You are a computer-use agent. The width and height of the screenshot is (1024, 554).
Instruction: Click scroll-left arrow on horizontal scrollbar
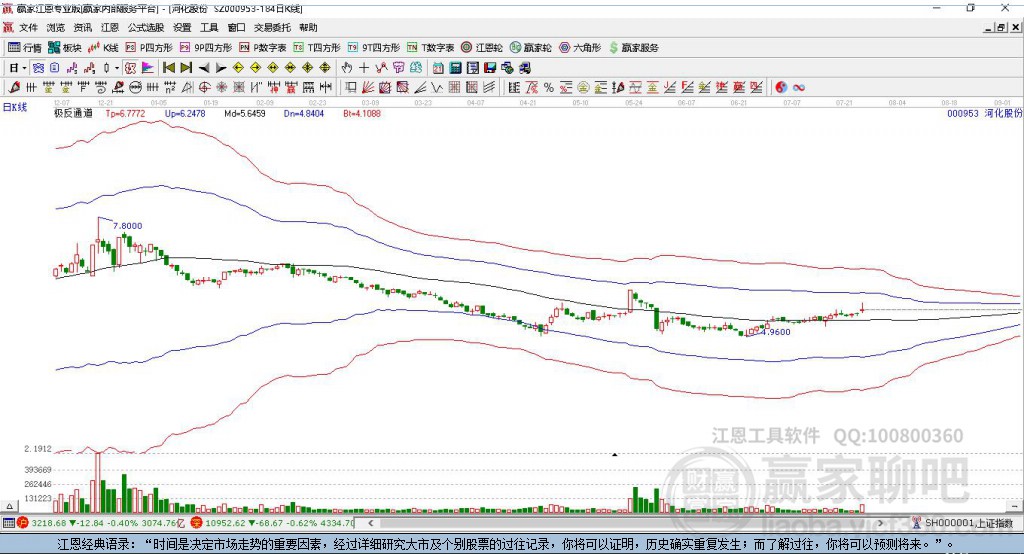[370, 523]
